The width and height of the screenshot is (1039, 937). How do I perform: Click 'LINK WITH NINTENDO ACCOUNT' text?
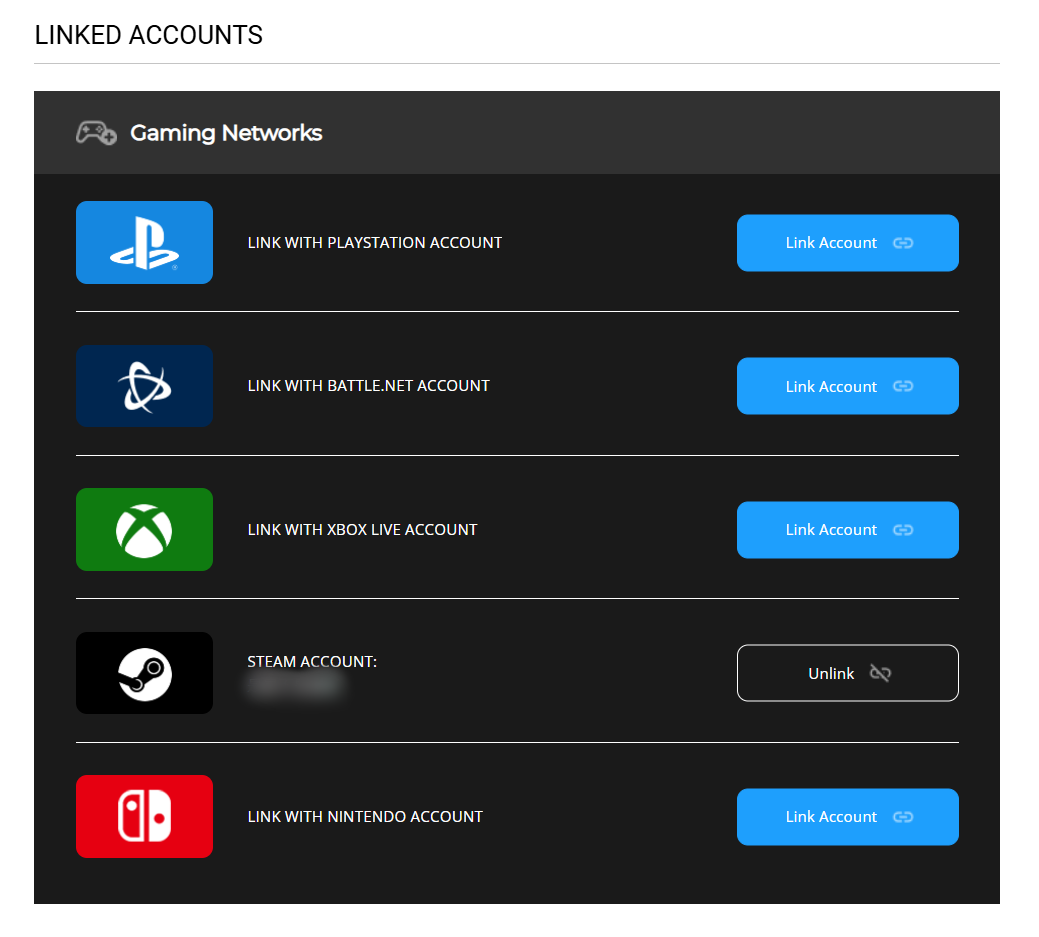(x=365, y=816)
